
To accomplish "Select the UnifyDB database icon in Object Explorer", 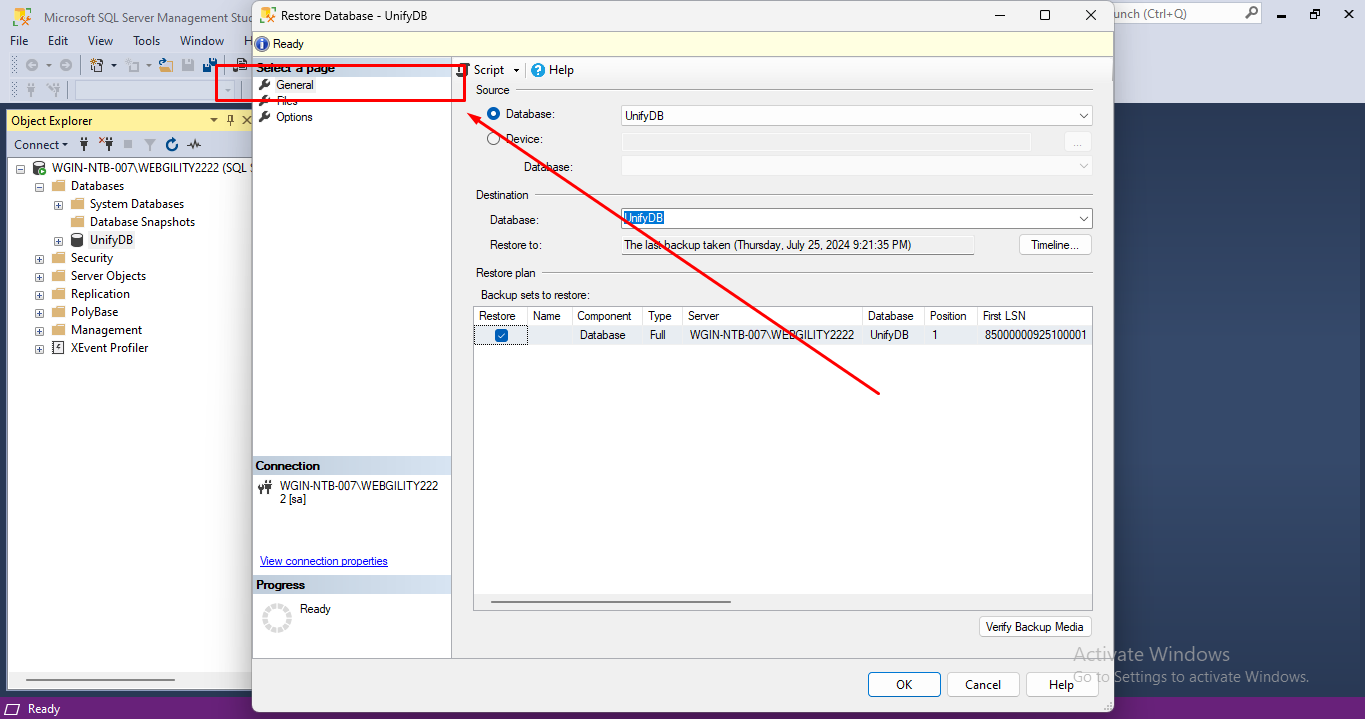I will (77, 239).
